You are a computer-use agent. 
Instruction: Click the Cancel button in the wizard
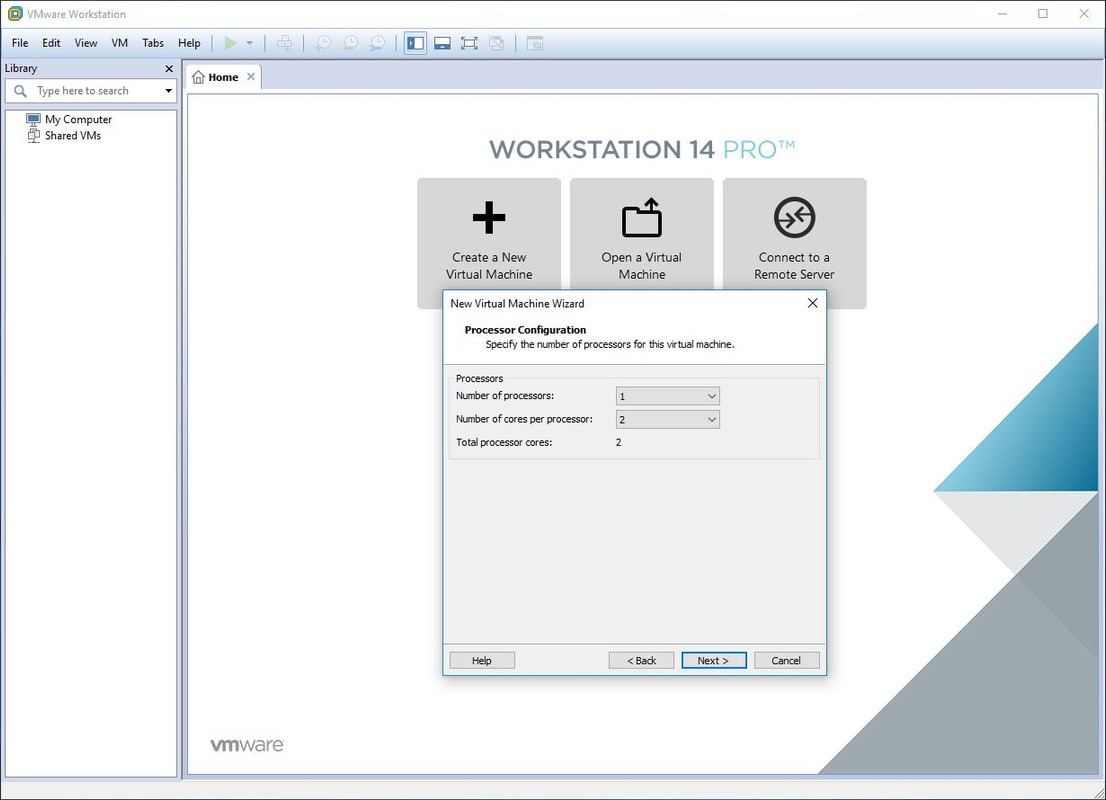point(786,660)
